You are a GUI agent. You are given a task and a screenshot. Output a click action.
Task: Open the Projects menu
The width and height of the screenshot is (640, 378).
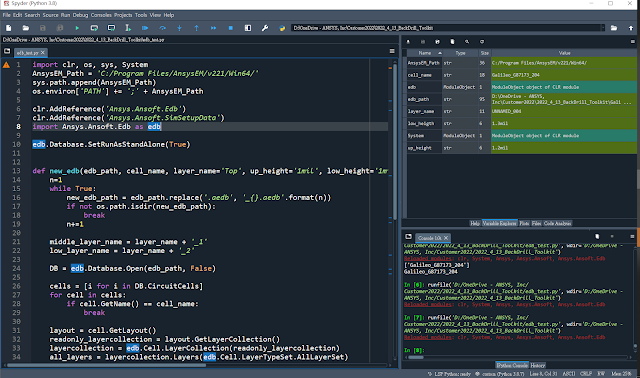(x=123, y=15)
